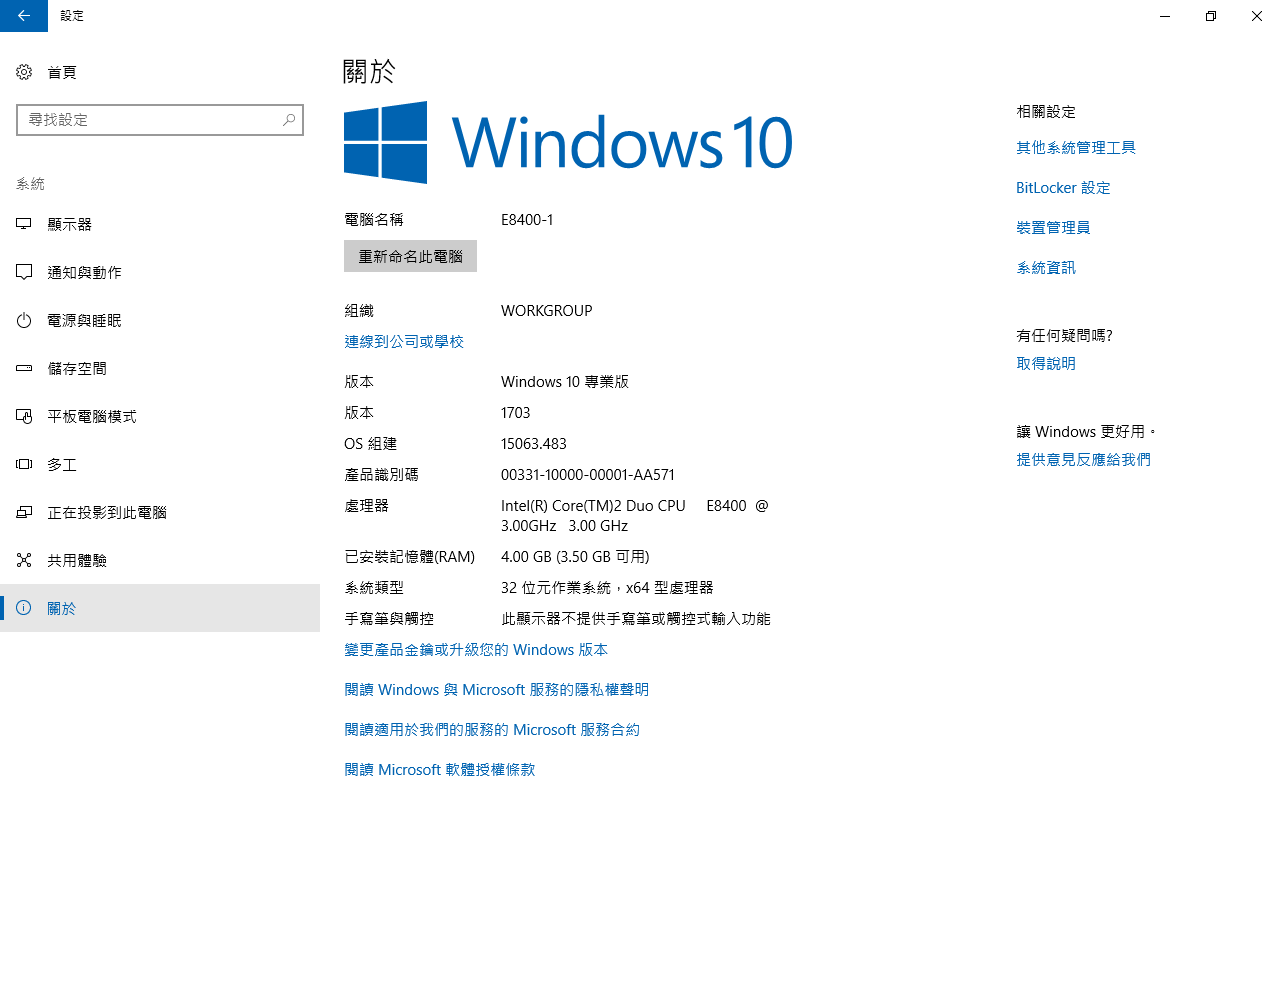Select 顯示器 in sidebar
1278x982 pixels.
[x=160, y=224]
